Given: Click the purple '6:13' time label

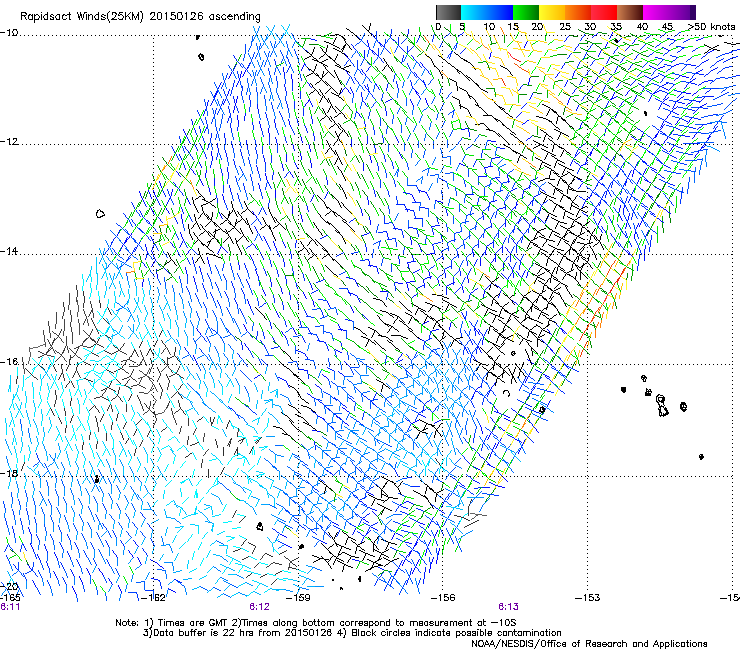Looking at the screenshot, I should [508, 607].
